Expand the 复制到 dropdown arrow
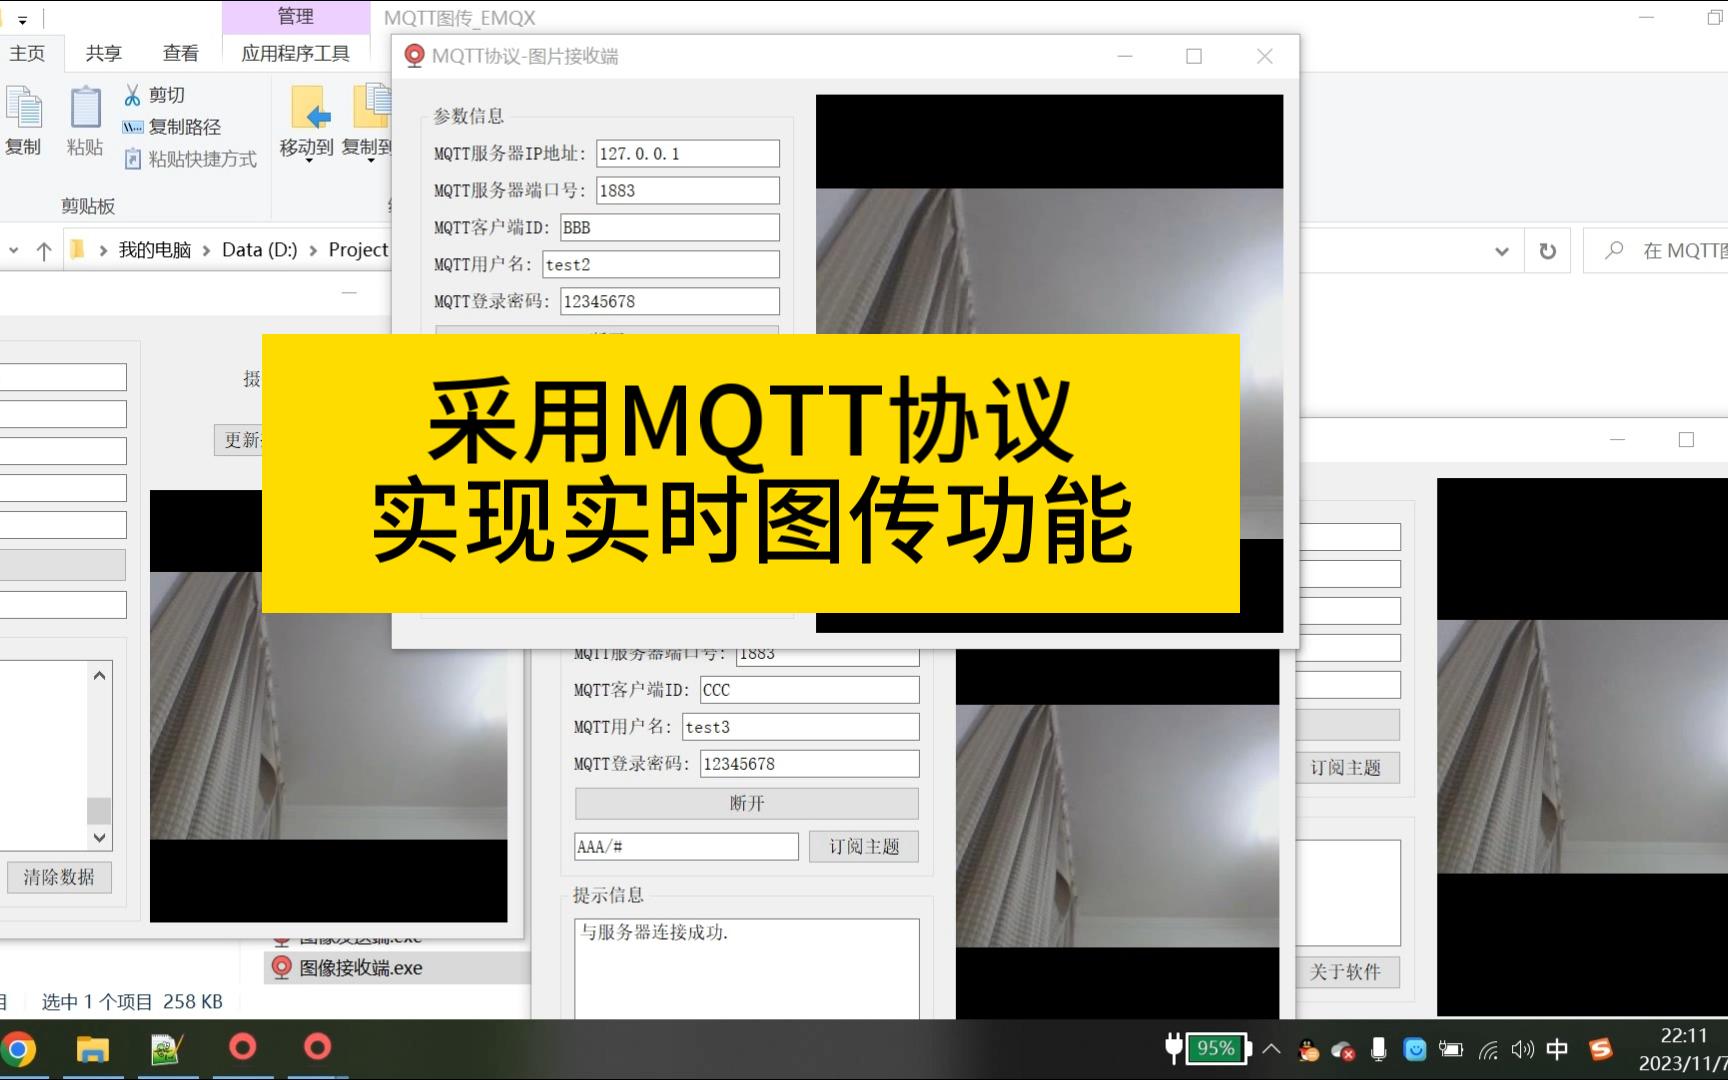Image resolution: width=1728 pixels, height=1080 pixels. 369,160
